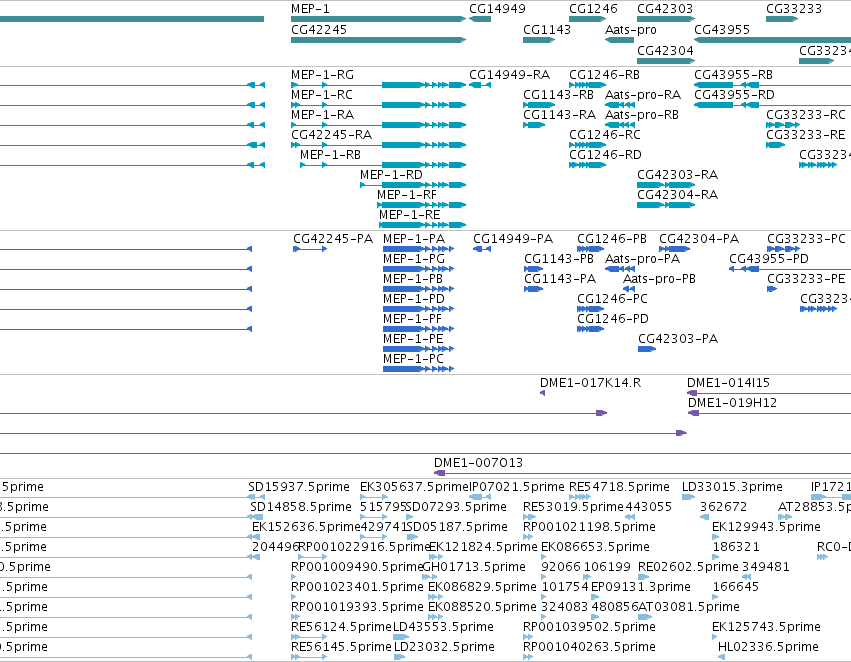Select protein CG1143-PB
The height and width of the screenshot is (662, 851).
pos(559,259)
